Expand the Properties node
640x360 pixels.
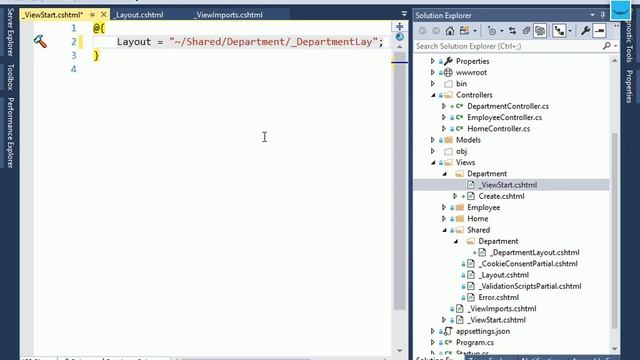433,61
